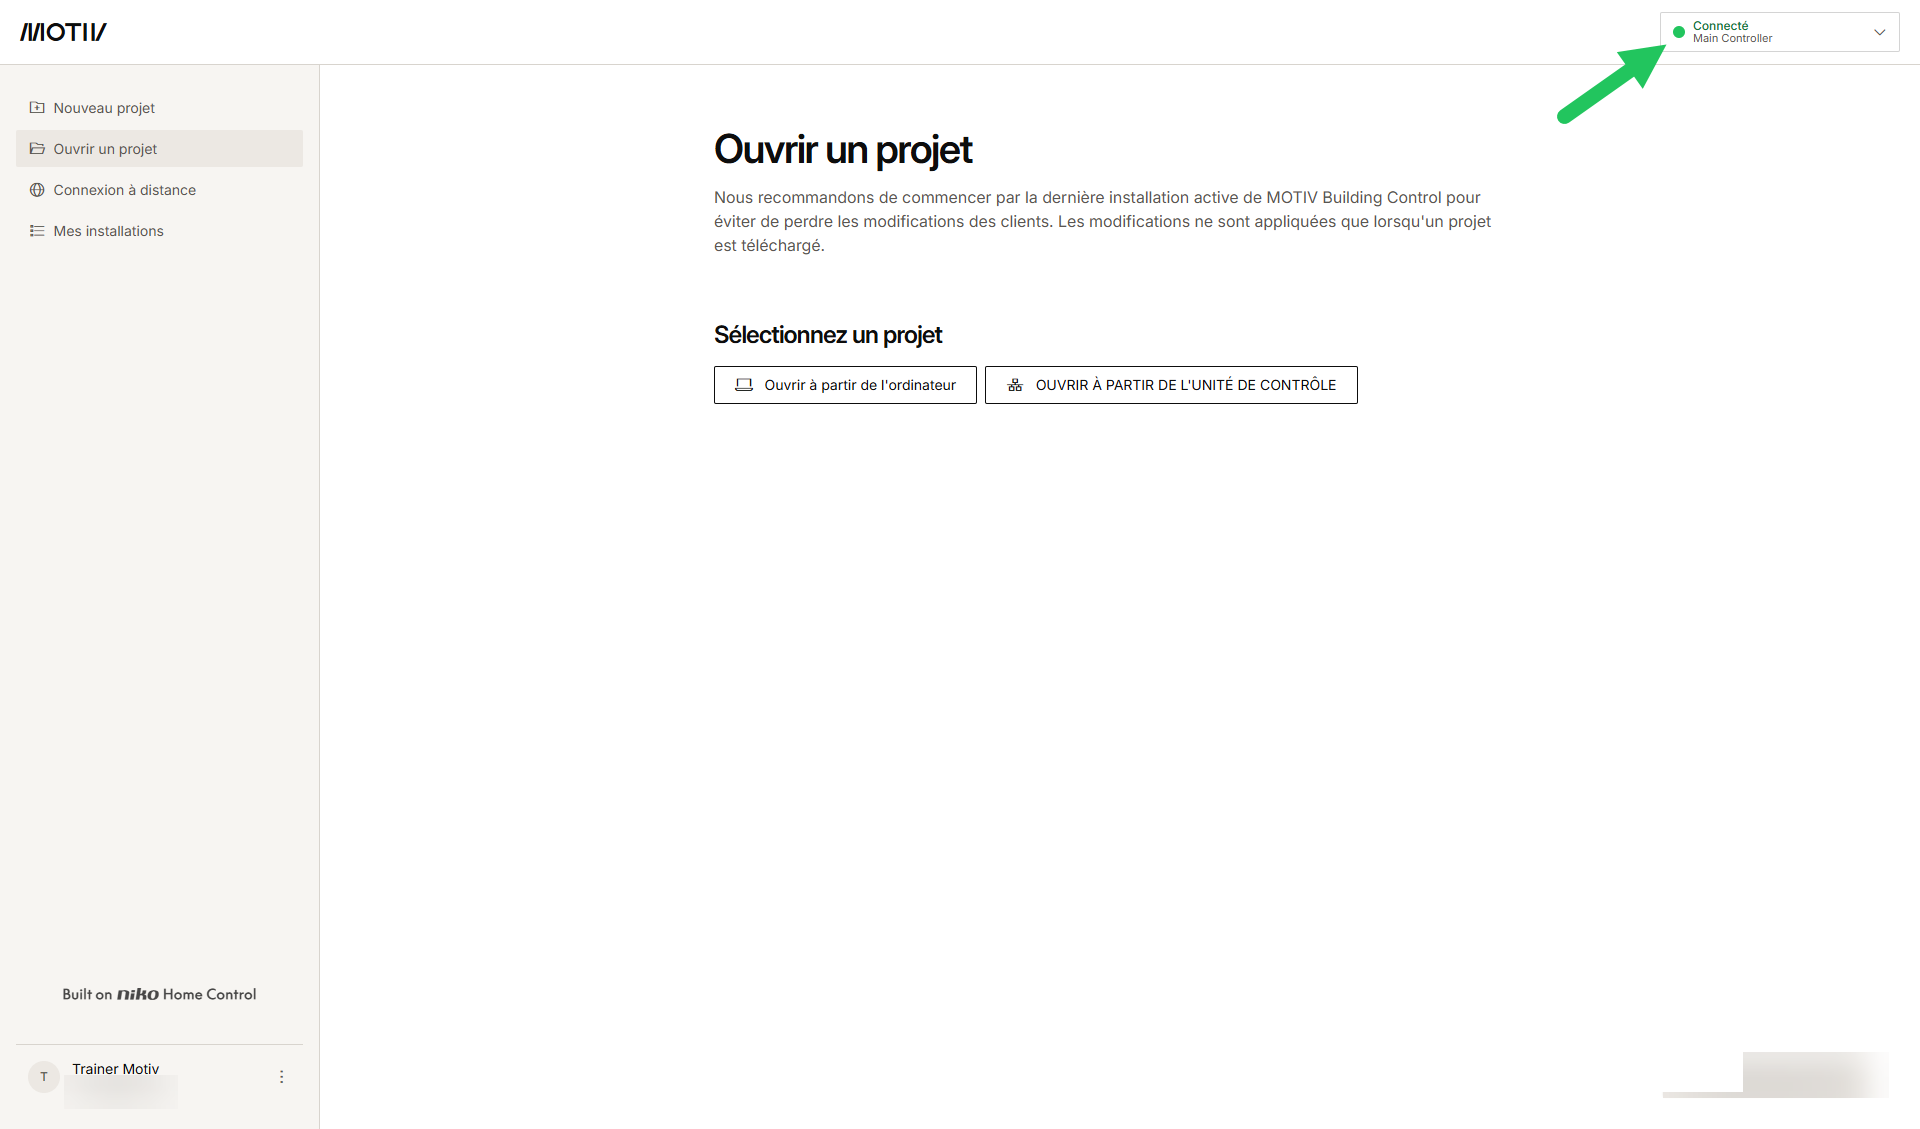This screenshot has width=1920, height=1129.
Task: Click the Trainer Motiv user name
Action: pyautogui.click(x=116, y=1069)
